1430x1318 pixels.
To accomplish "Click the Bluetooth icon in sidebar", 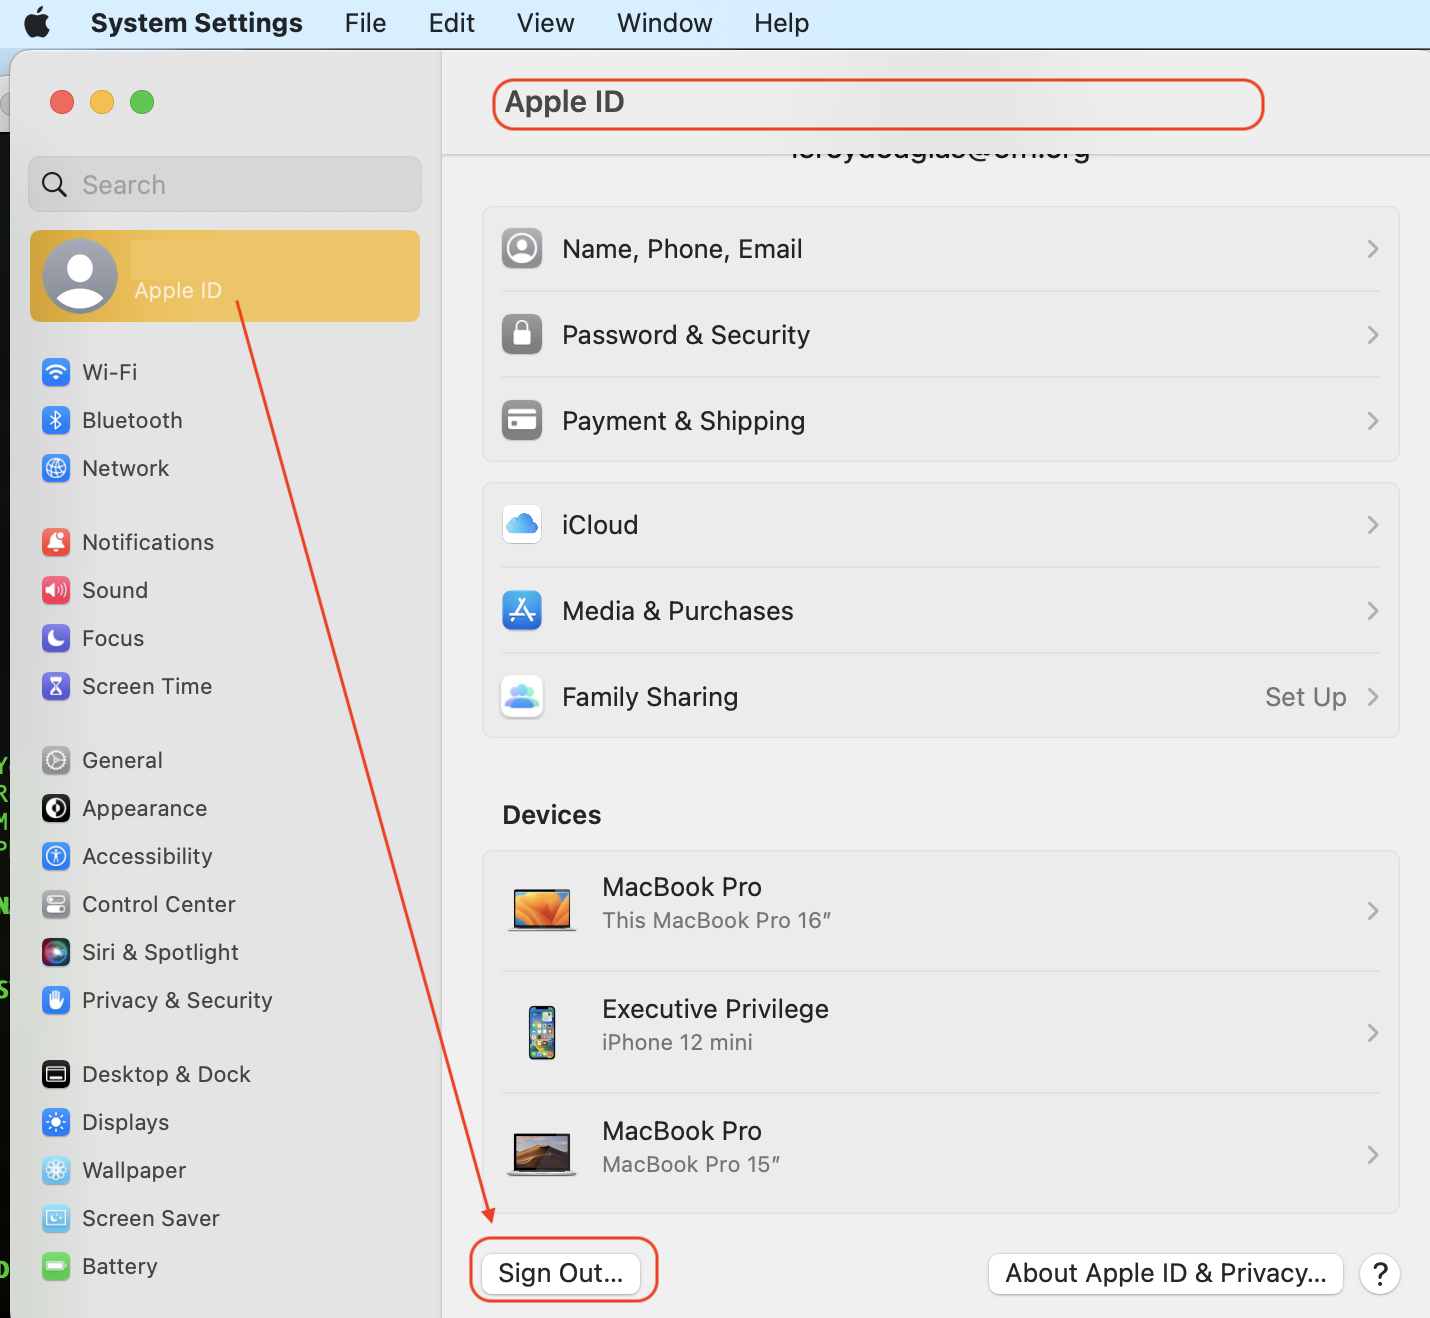I will click(56, 420).
